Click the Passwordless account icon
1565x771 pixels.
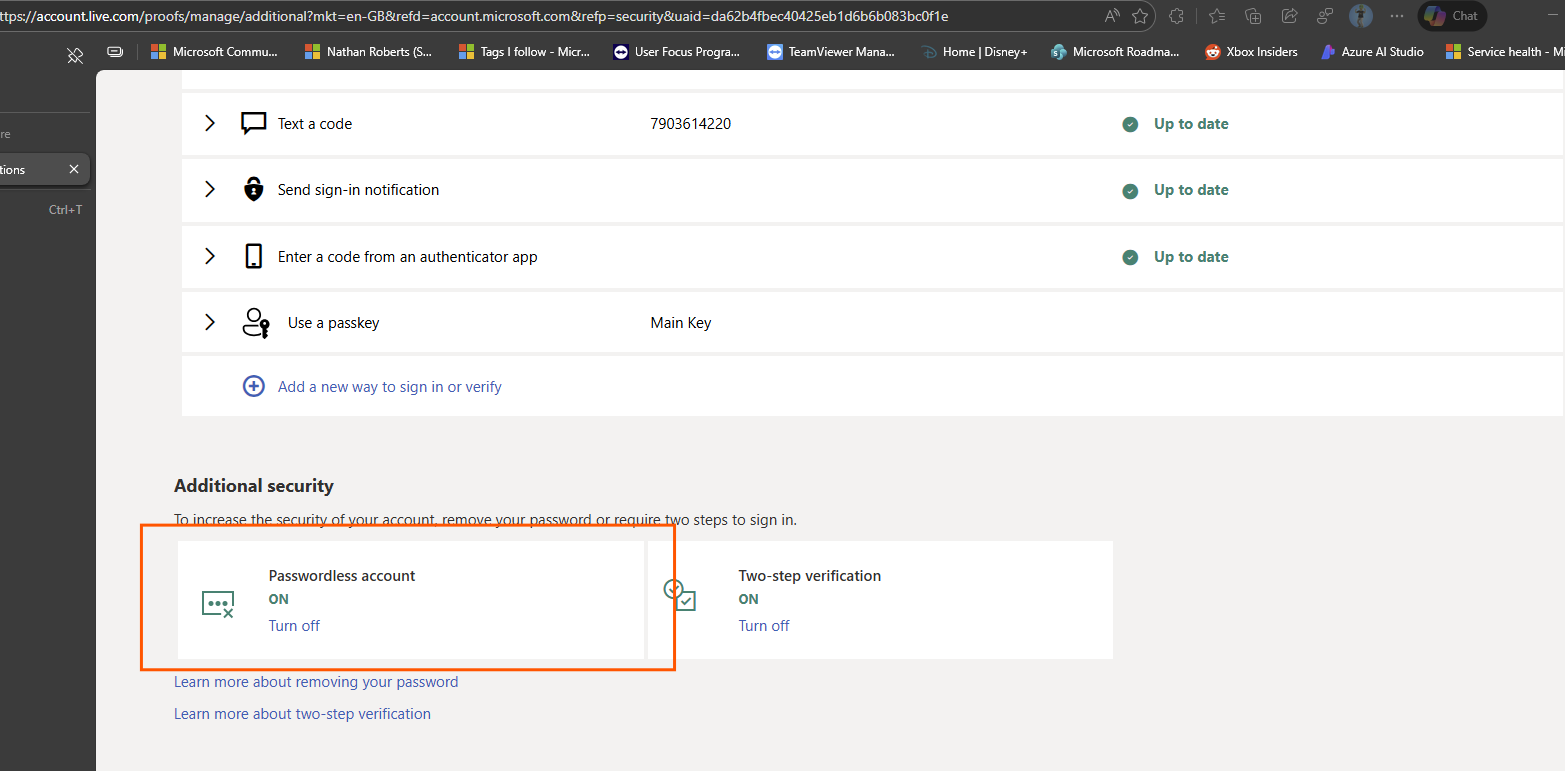(218, 604)
